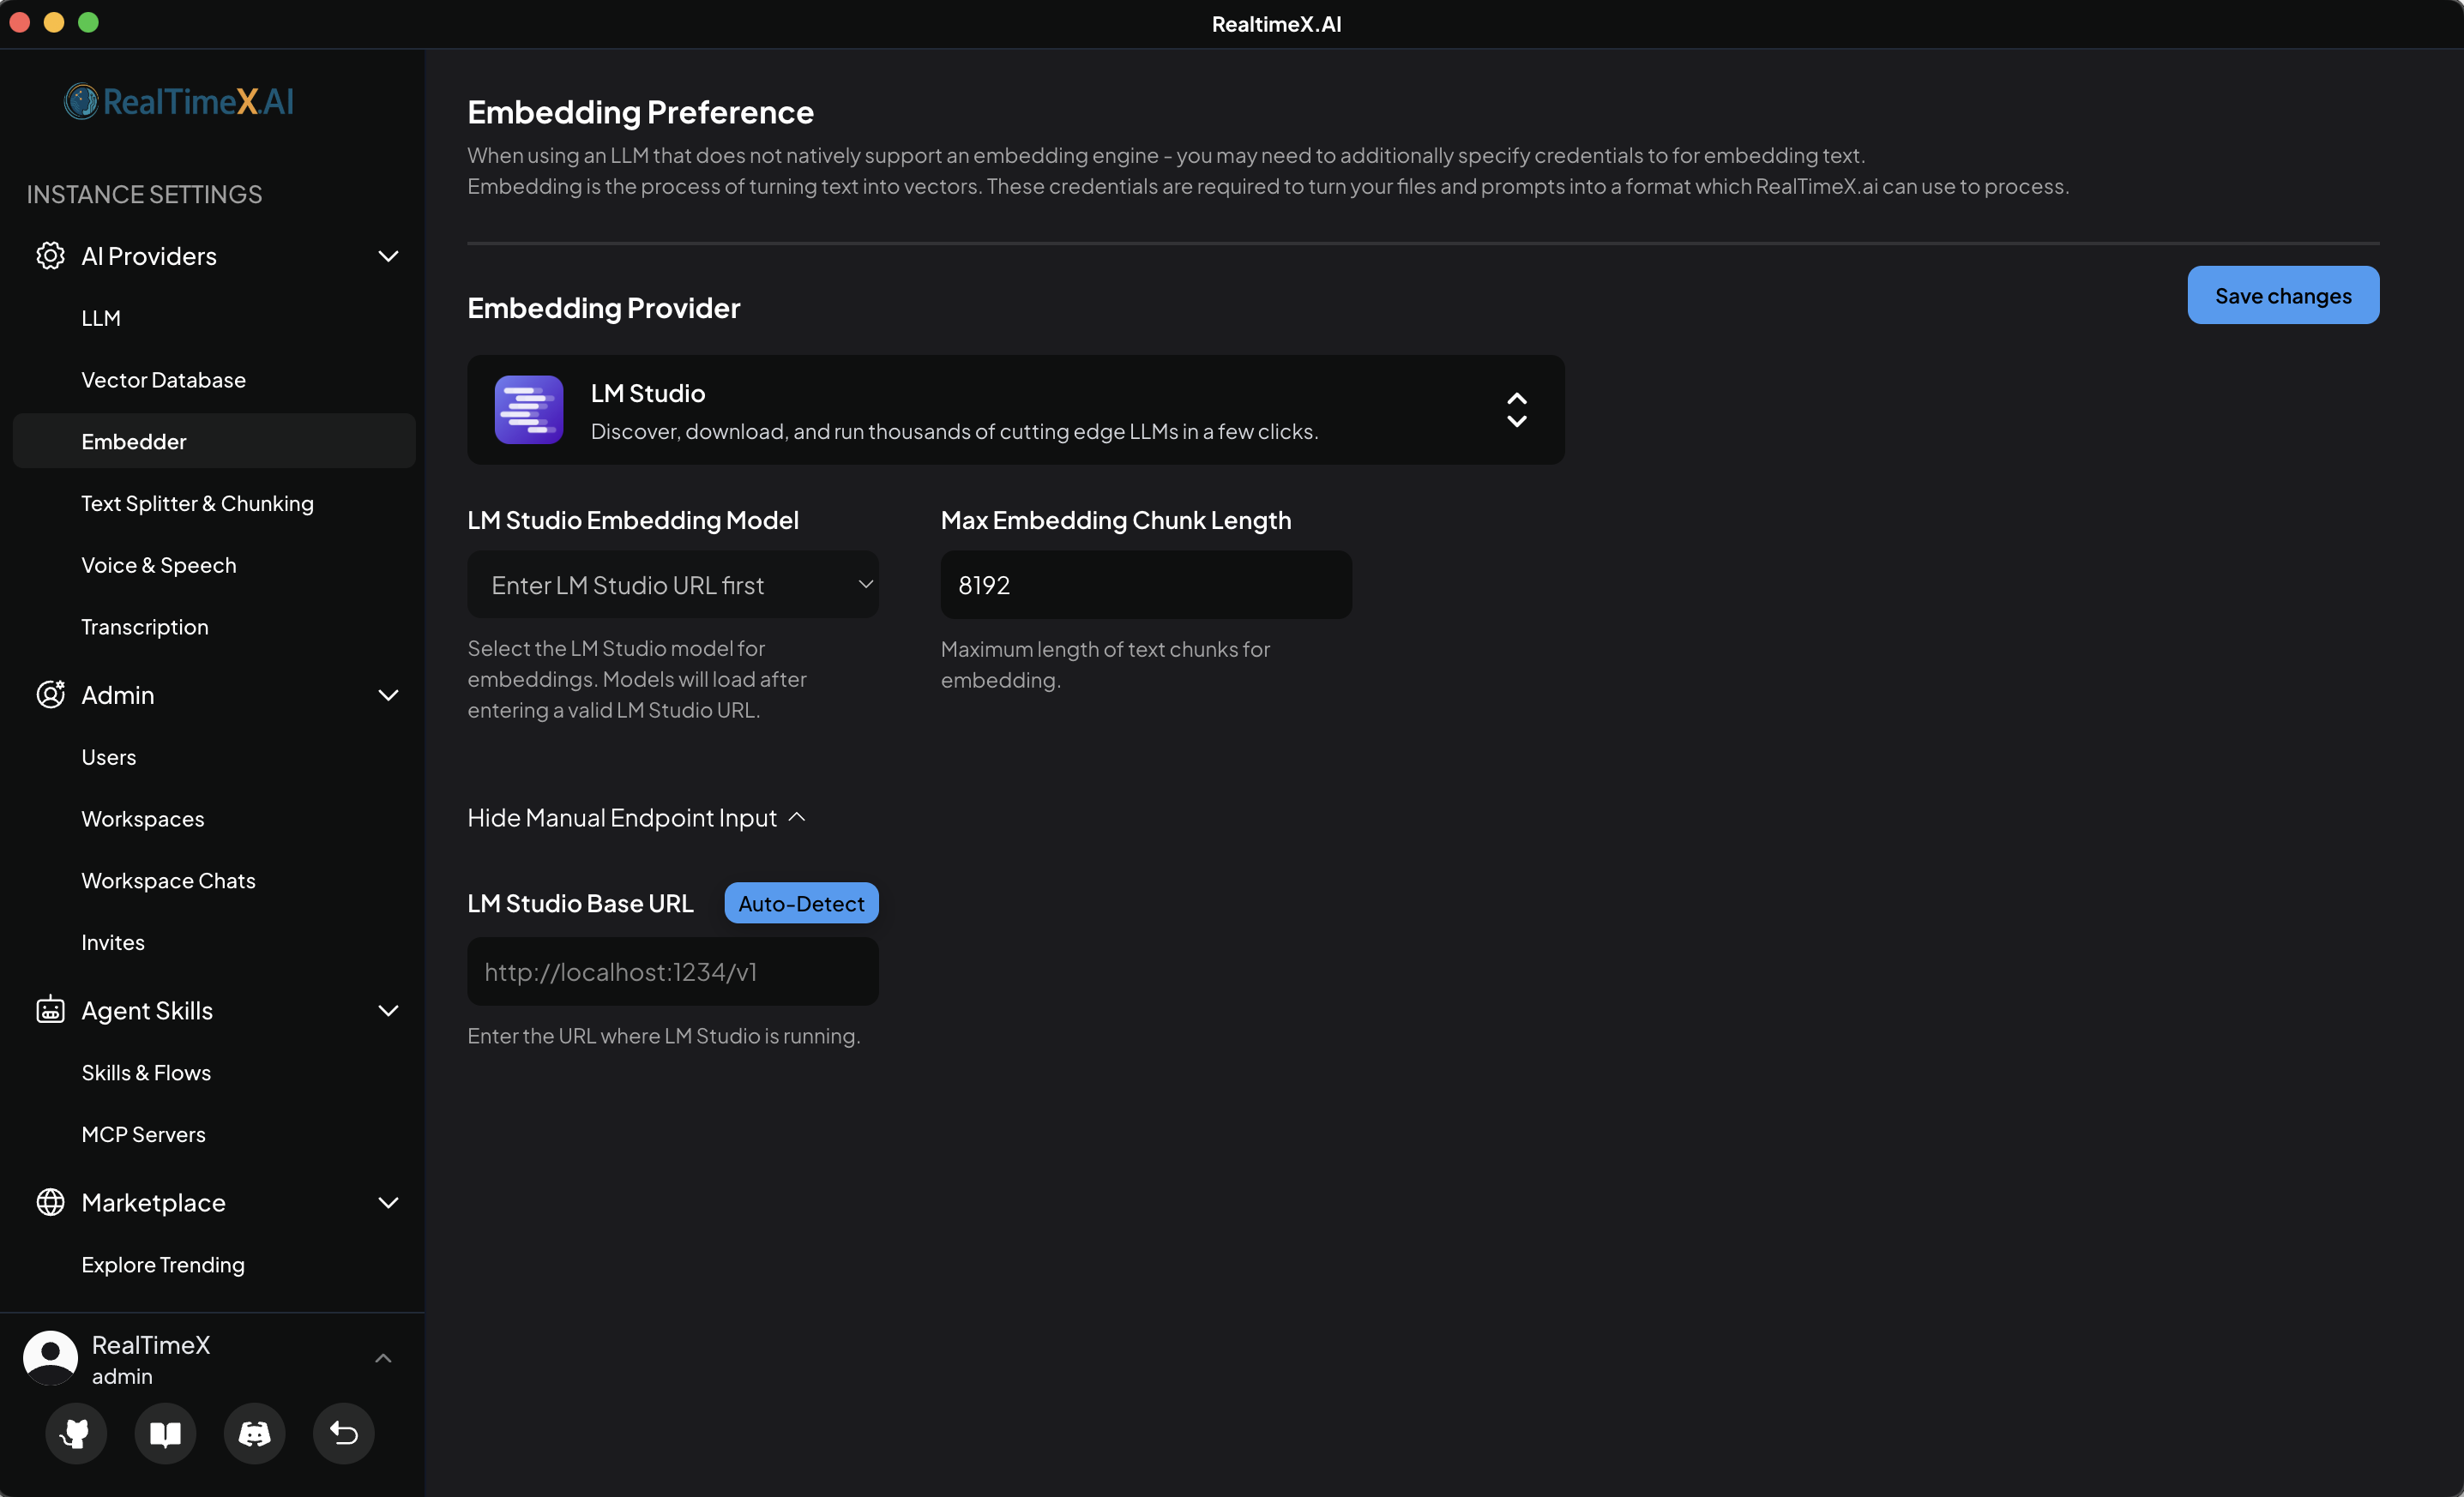Click the LM Studio Base URL field
The image size is (2464, 1497).
672,972
